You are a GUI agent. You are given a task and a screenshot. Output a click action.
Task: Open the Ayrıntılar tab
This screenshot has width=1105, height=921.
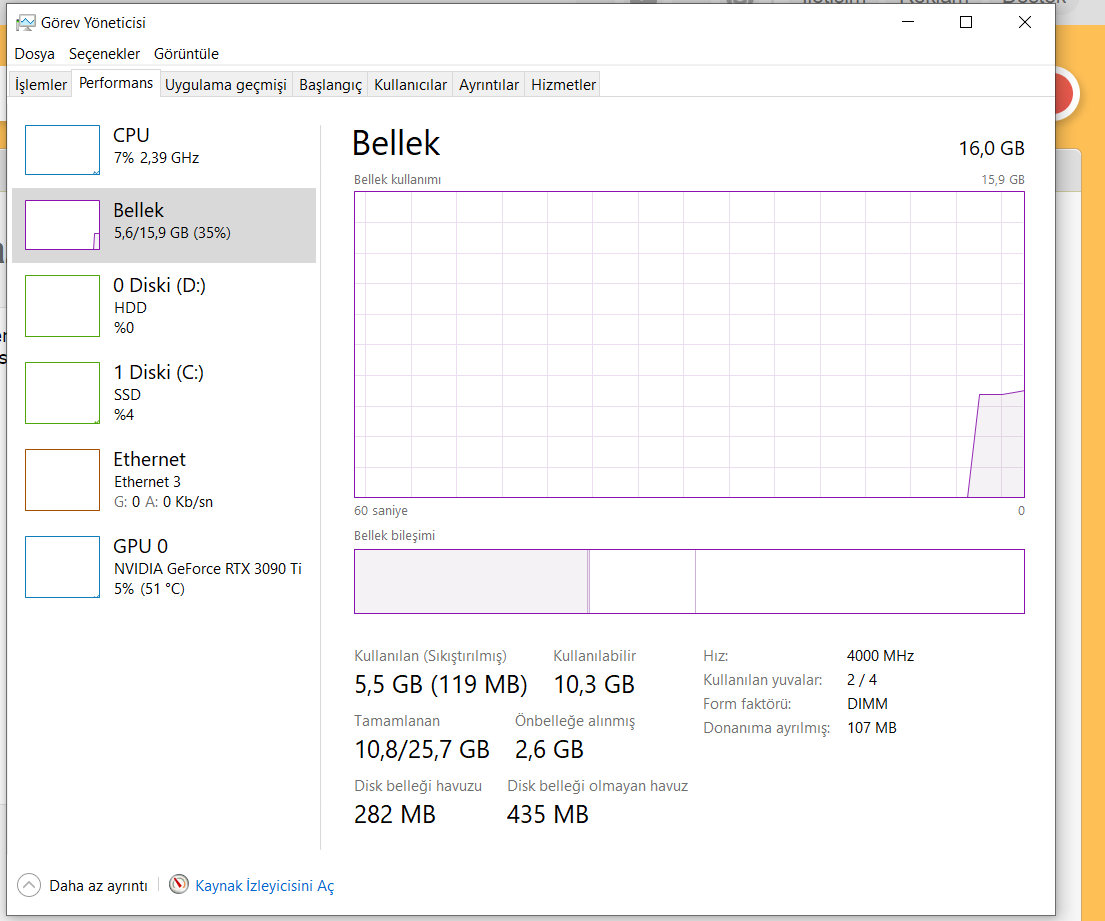[x=489, y=85]
